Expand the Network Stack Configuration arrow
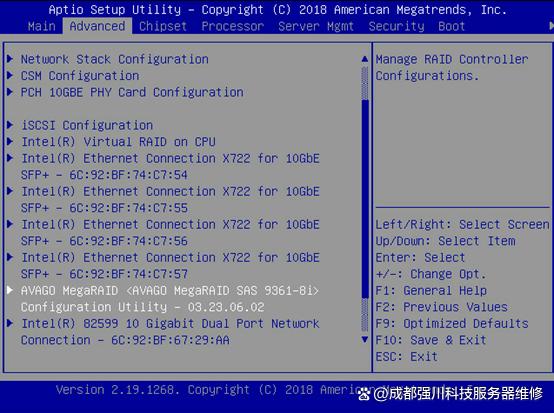 coord(10,59)
